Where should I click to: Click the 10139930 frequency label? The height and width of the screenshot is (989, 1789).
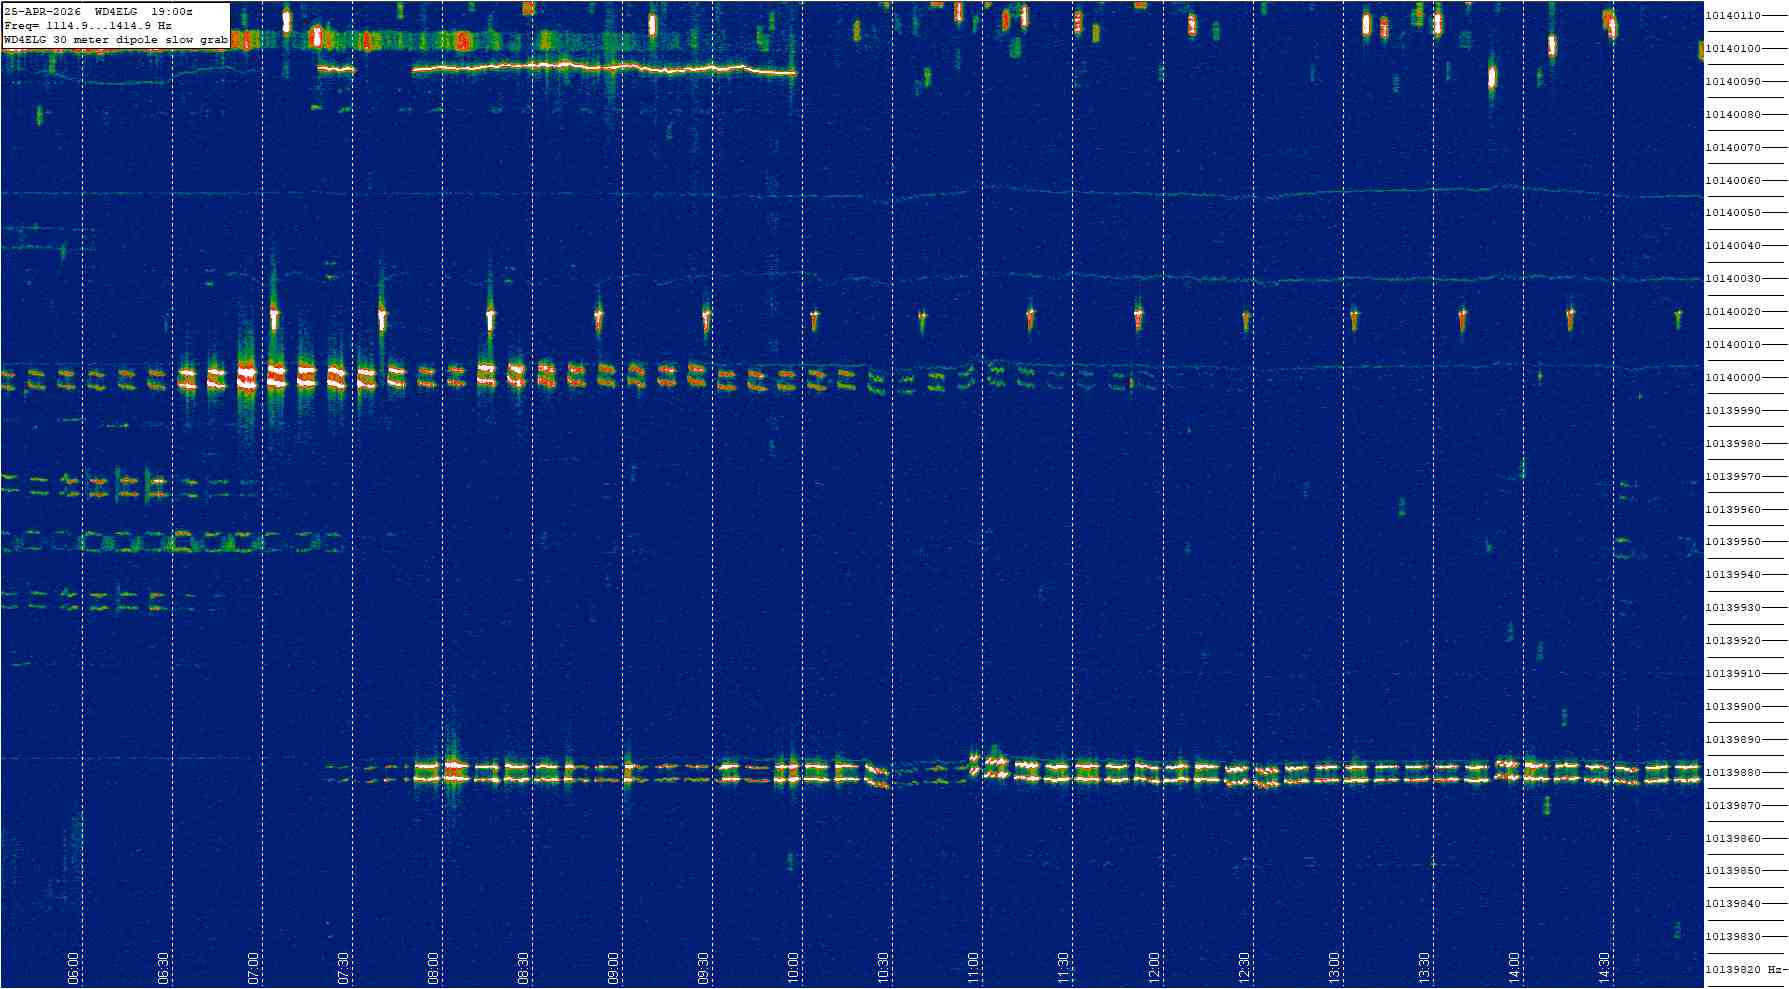[1733, 608]
